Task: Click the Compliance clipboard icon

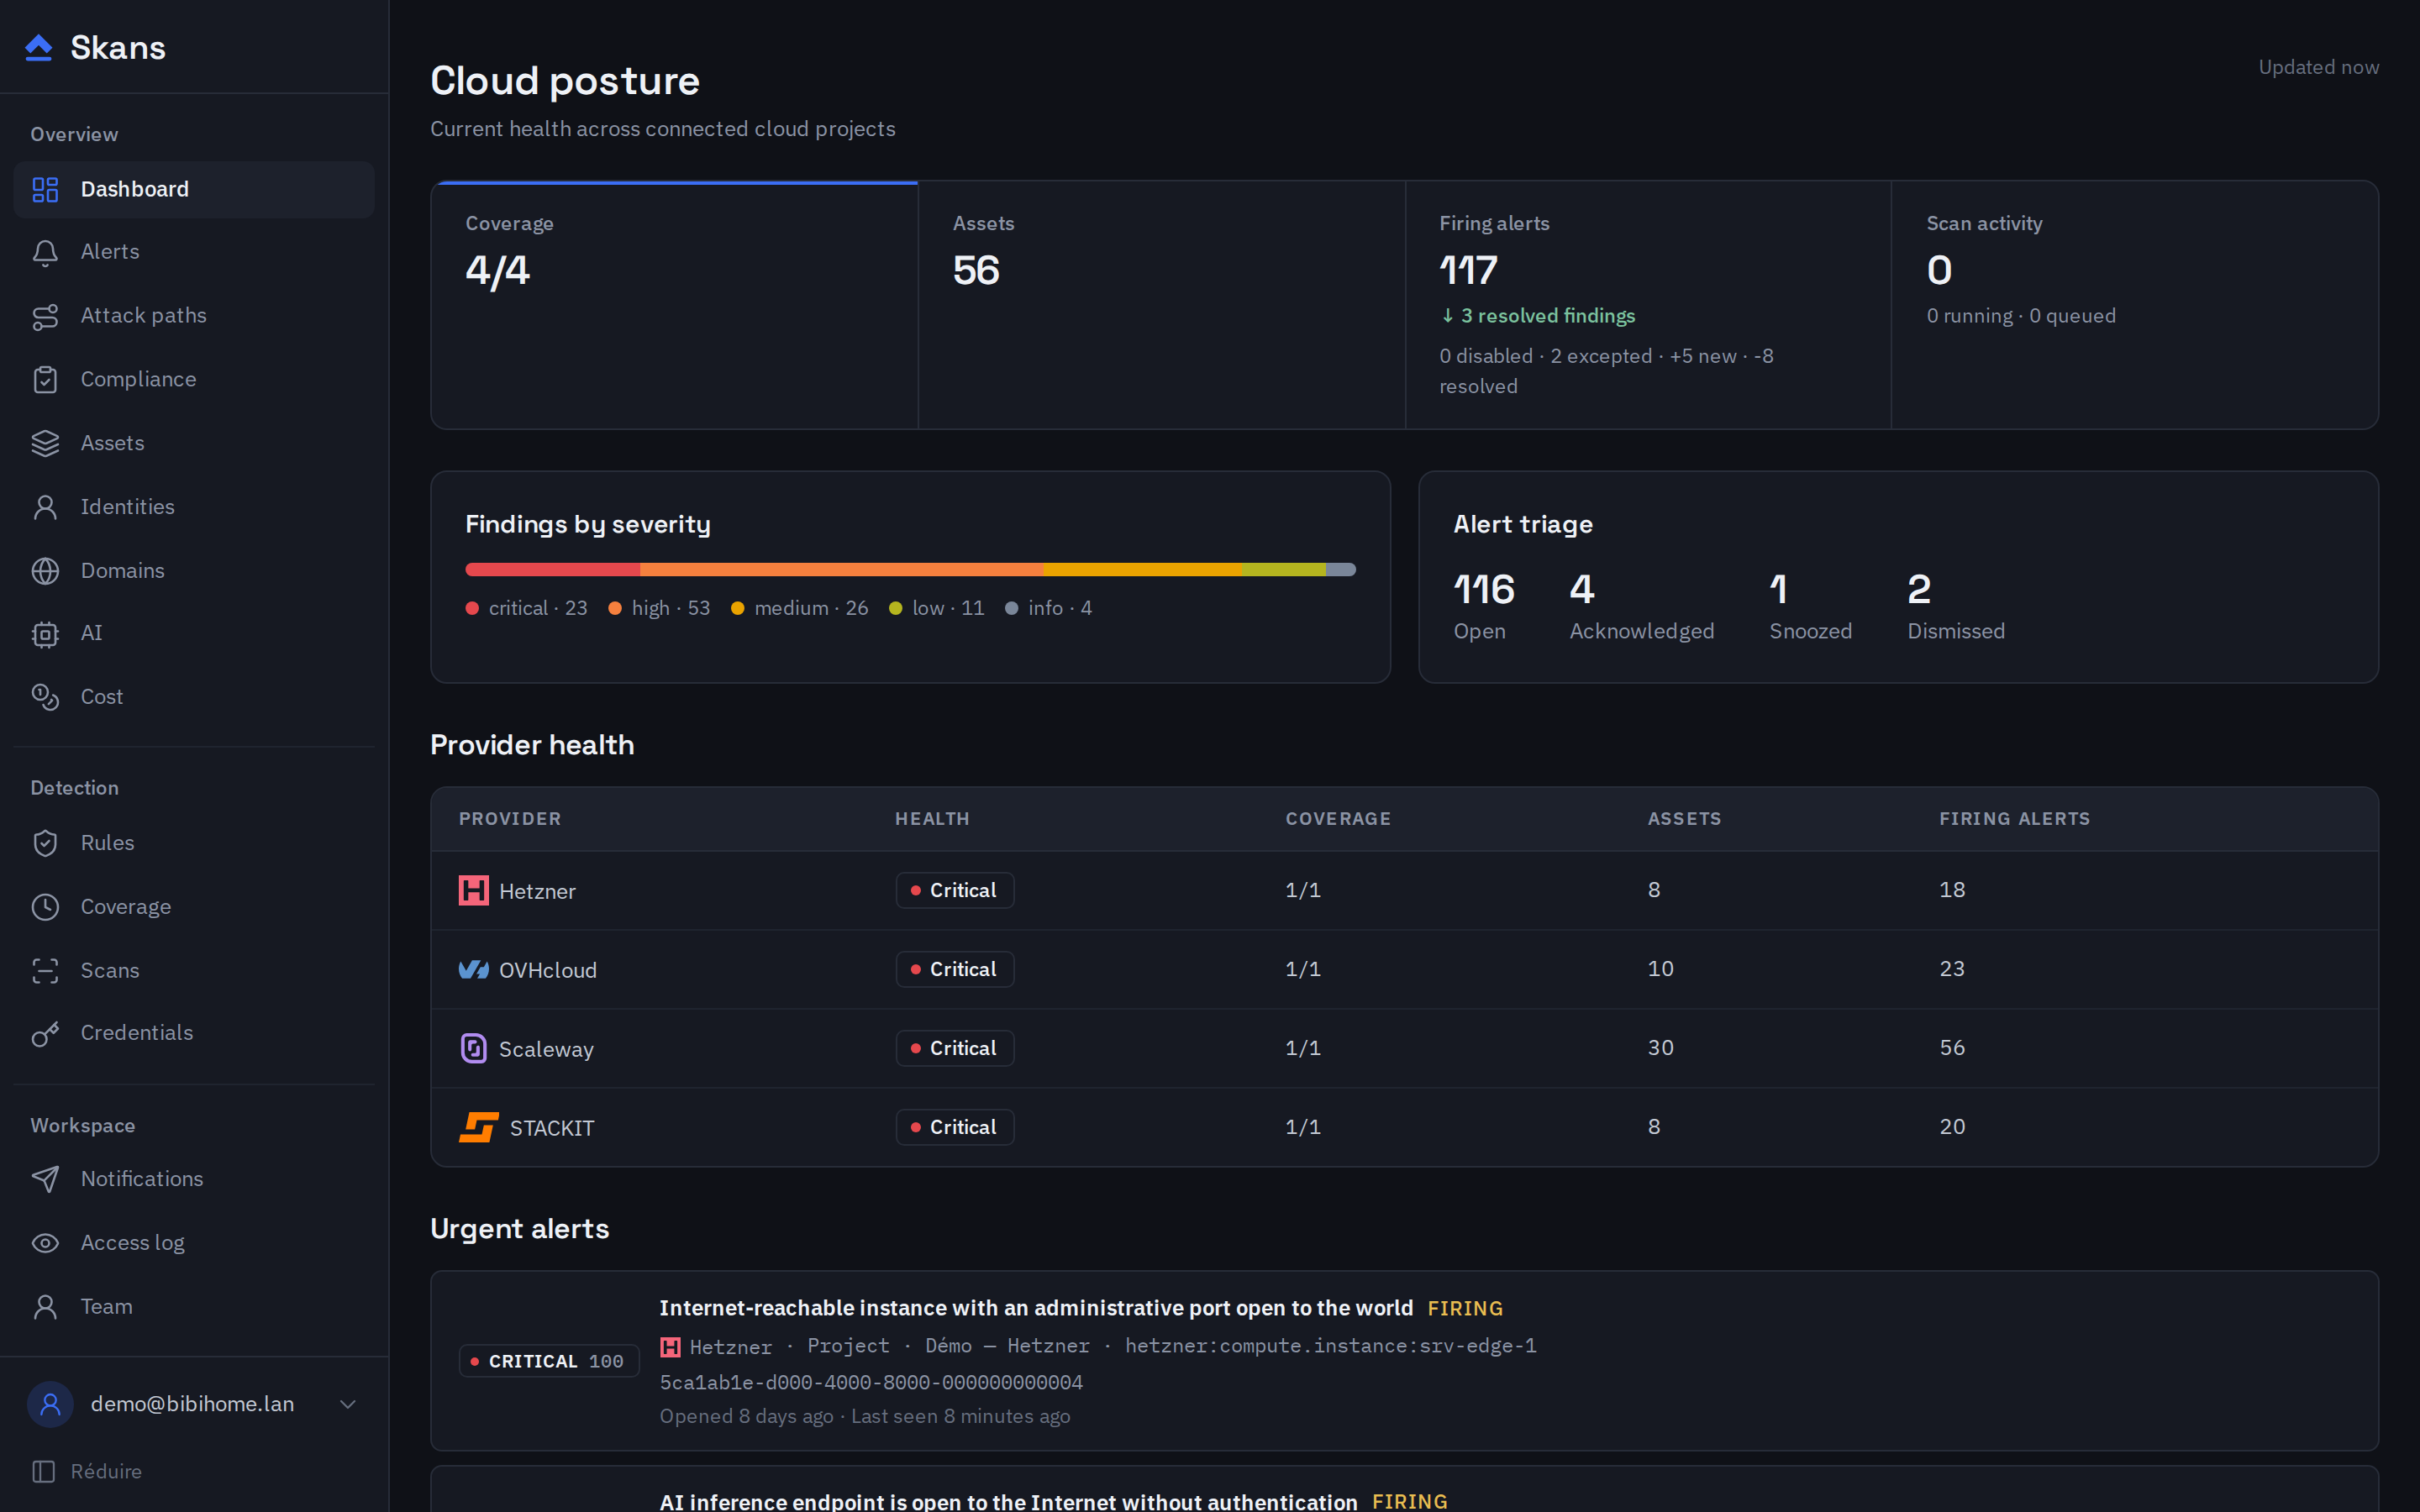Action: 45,380
